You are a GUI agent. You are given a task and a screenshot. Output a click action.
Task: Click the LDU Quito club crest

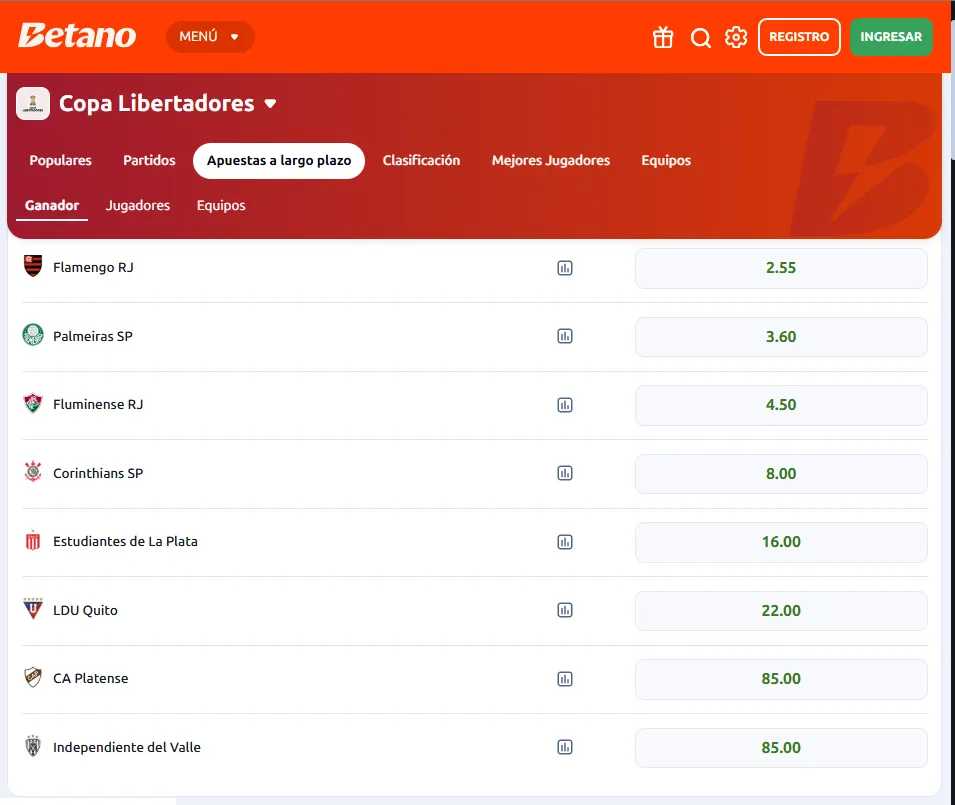33,609
